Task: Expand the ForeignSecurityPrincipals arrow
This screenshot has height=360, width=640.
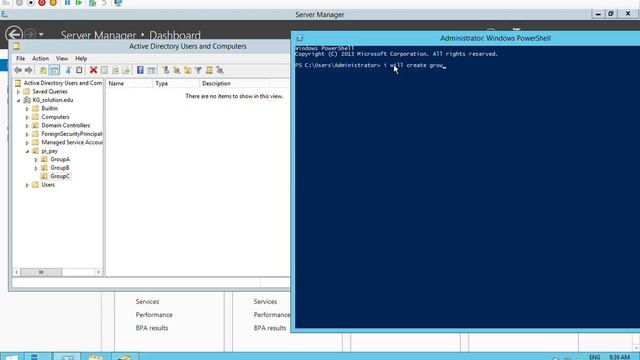Action: [x=27, y=134]
